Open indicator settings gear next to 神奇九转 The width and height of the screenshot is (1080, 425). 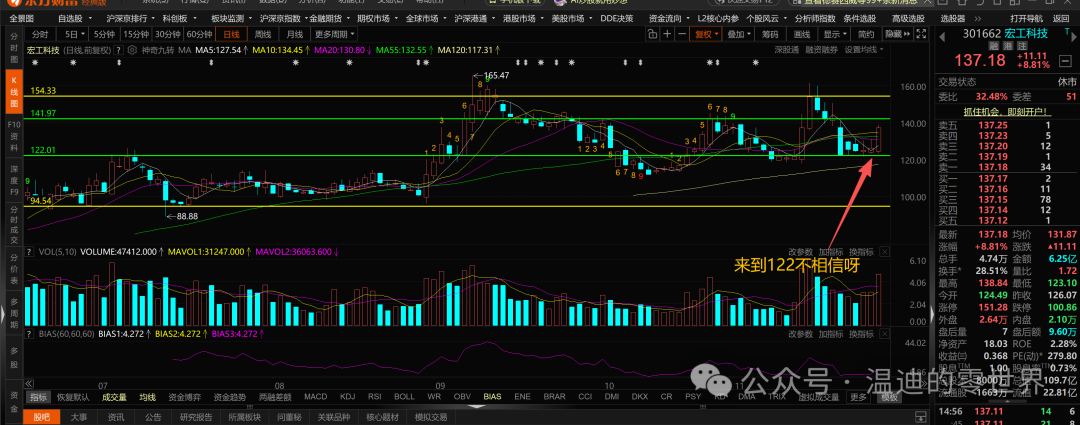click(134, 50)
